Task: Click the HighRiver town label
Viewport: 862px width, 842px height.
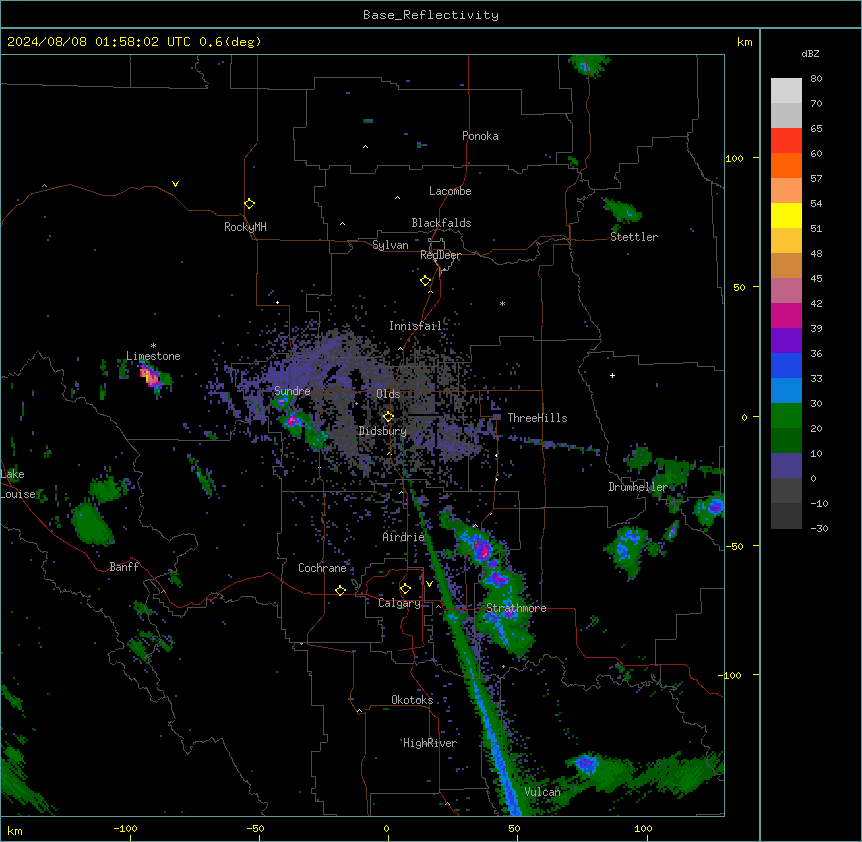Action: coord(429,743)
